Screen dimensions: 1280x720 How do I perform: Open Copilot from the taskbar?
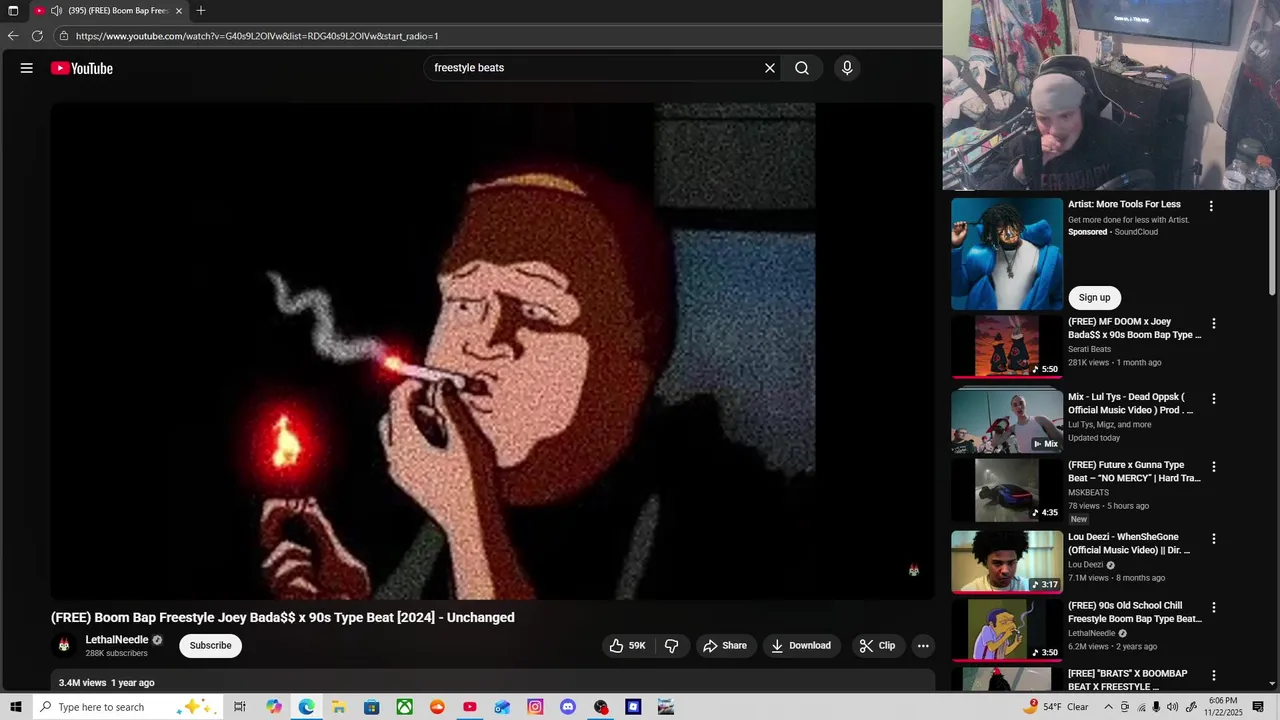coord(274,707)
